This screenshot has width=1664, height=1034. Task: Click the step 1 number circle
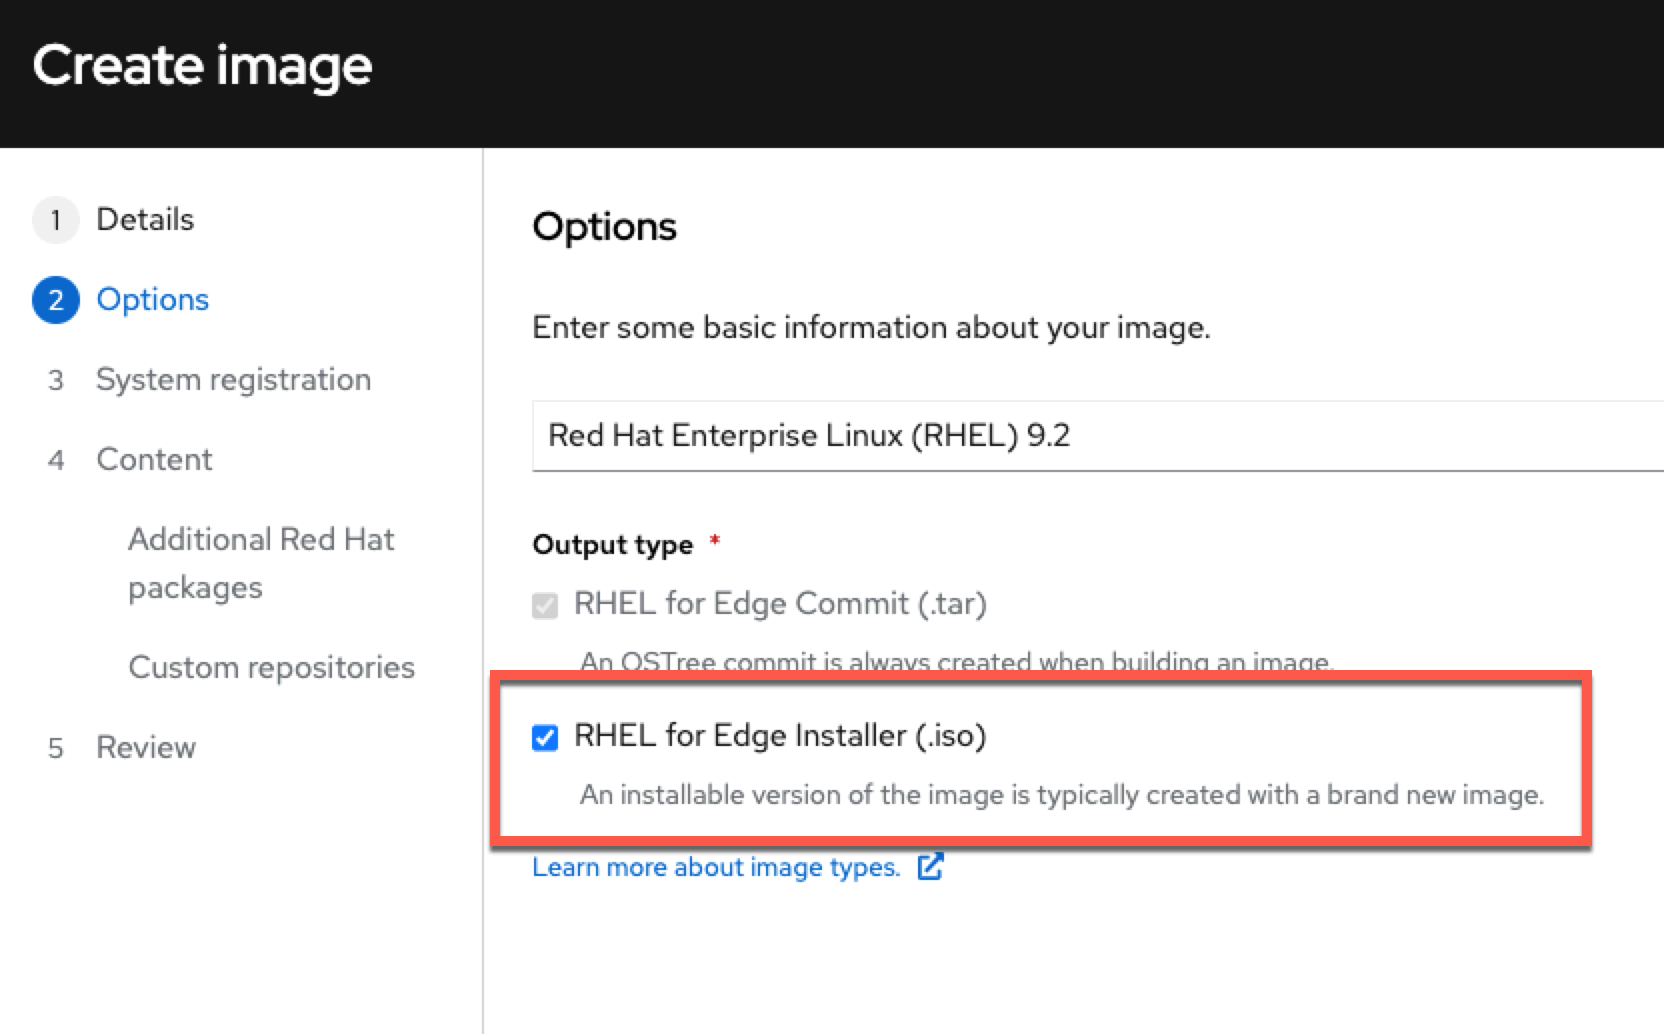55,219
